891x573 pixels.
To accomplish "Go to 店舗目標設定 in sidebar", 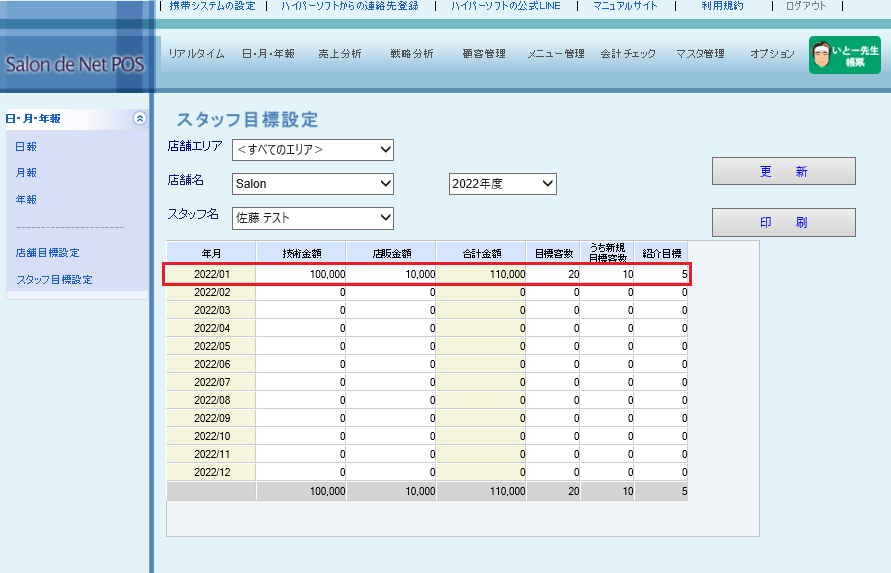I will (x=48, y=253).
